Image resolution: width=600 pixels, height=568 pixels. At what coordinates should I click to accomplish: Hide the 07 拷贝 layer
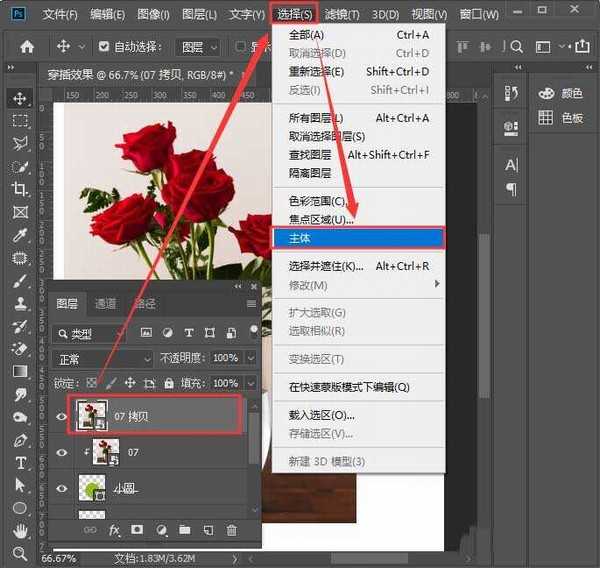point(60,414)
